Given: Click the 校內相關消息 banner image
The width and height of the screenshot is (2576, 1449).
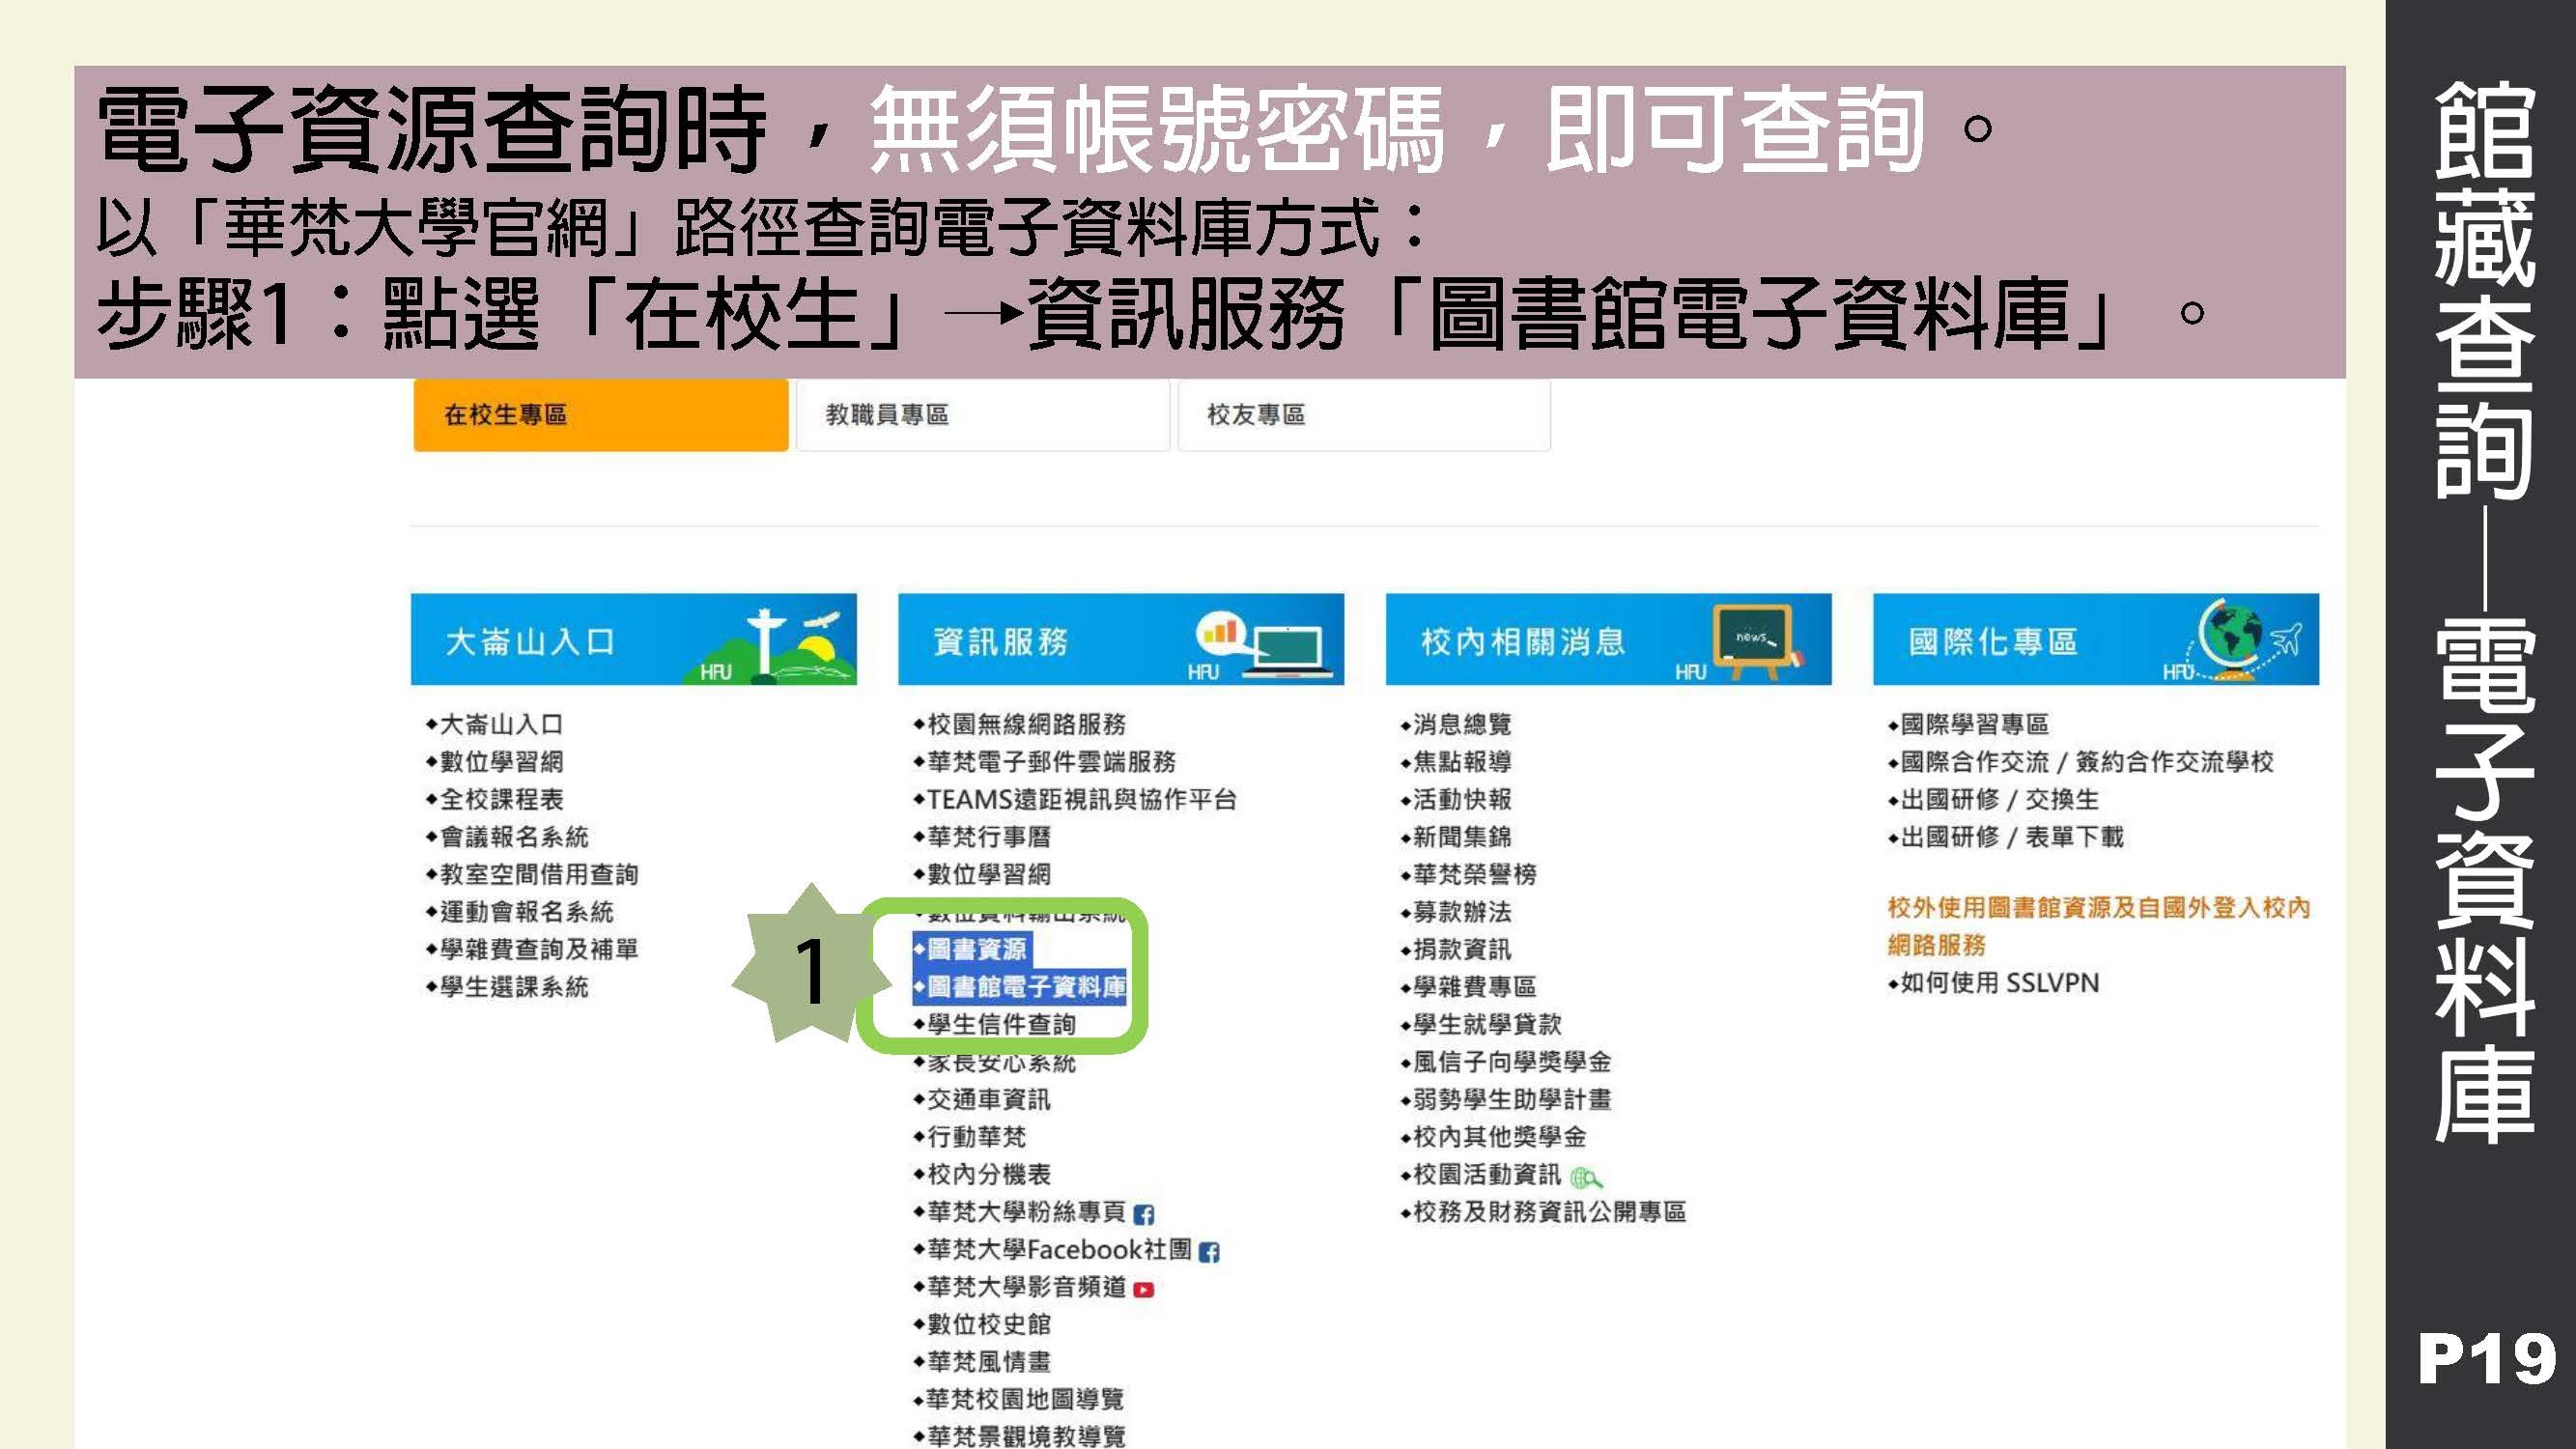Looking at the screenshot, I should [1608, 640].
